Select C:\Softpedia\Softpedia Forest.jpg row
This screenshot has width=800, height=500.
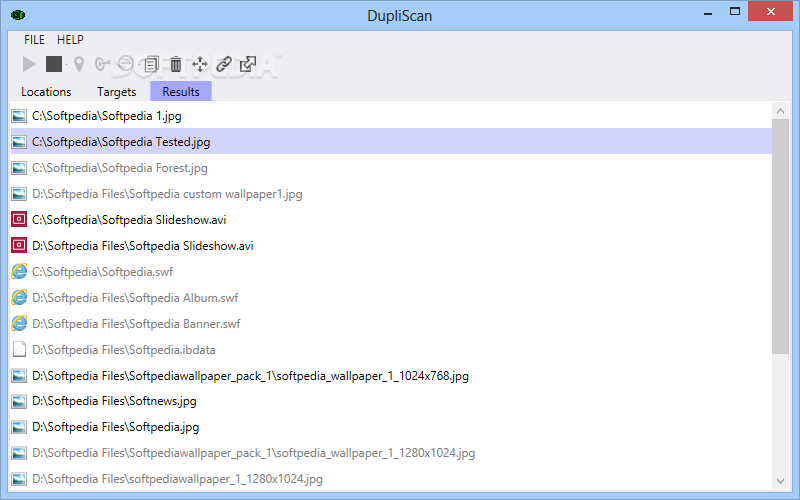coord(391,167)
